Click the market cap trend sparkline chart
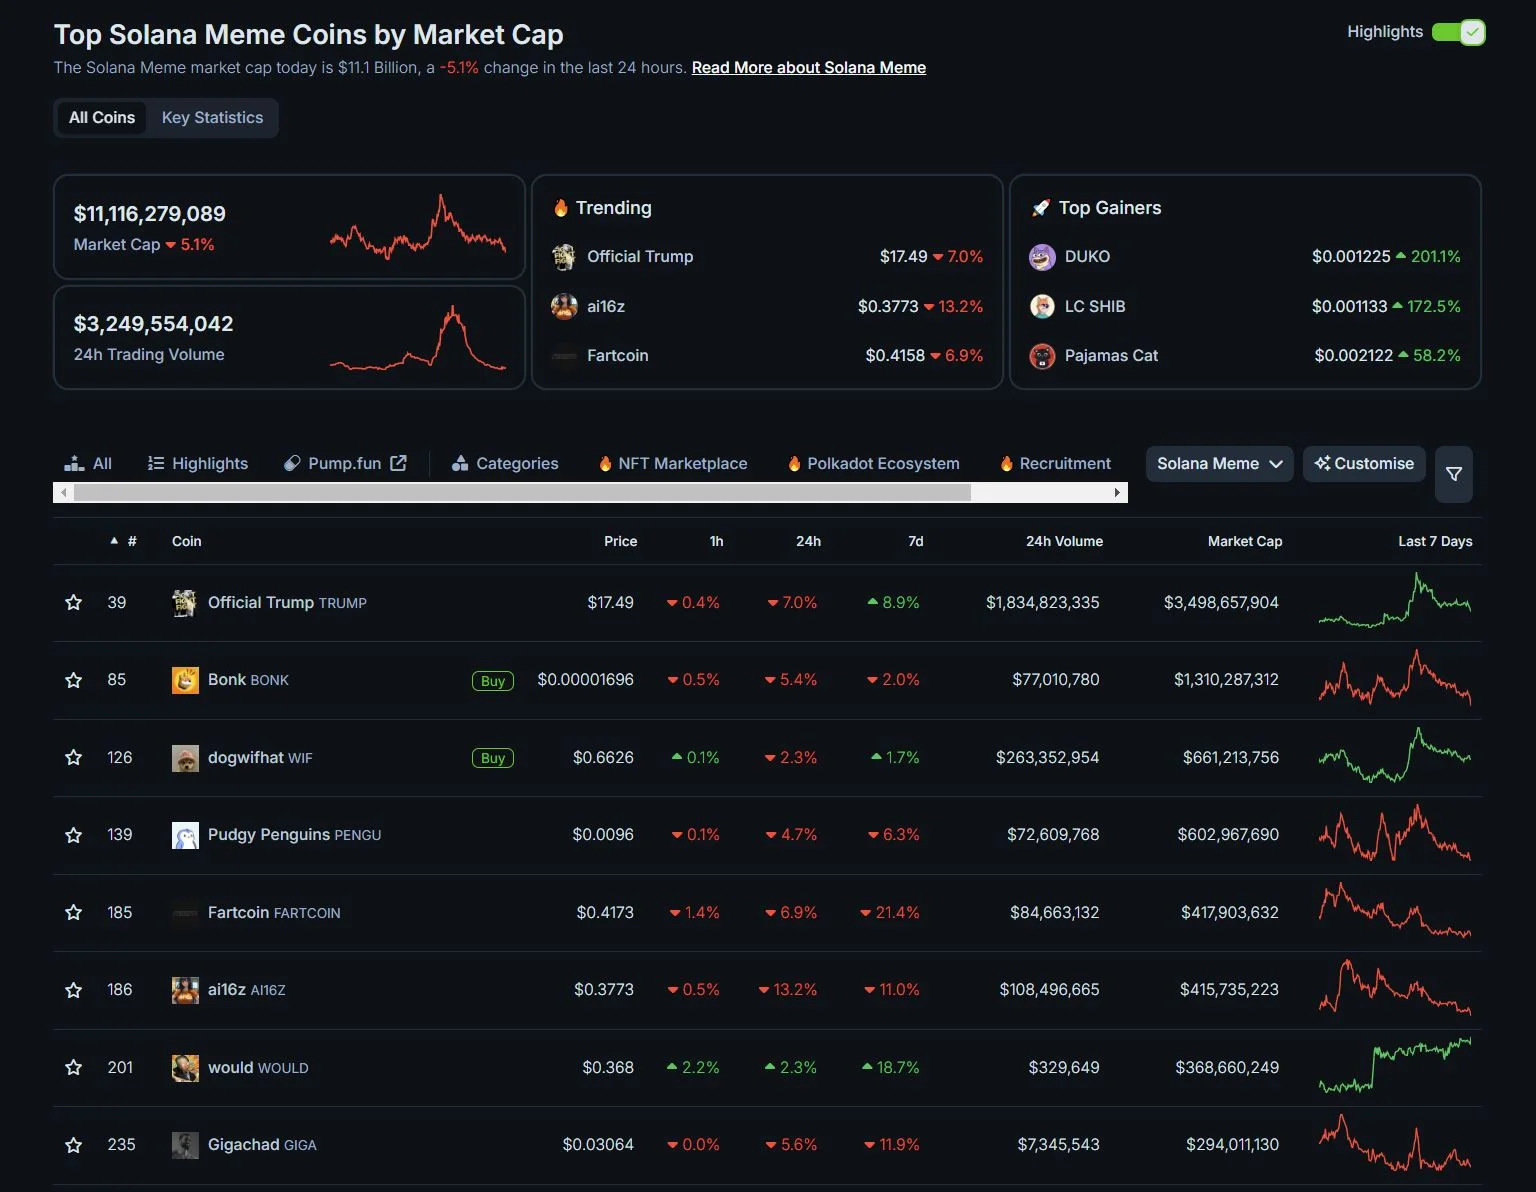This screenshot has width=1536, height=1192. pyautogui.click(x=419, y=228)
